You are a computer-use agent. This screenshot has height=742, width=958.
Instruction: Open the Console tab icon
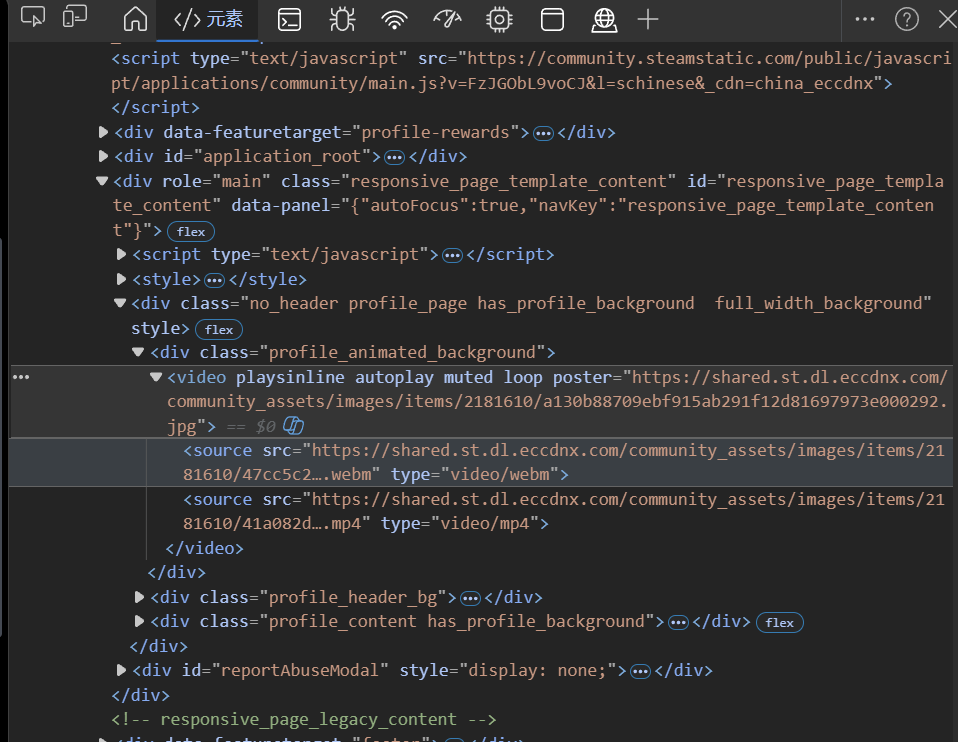coord(289,20)
